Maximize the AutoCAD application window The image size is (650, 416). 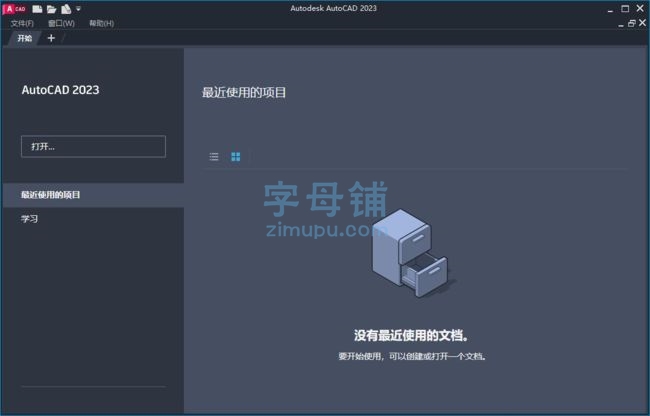pos(625,9)
